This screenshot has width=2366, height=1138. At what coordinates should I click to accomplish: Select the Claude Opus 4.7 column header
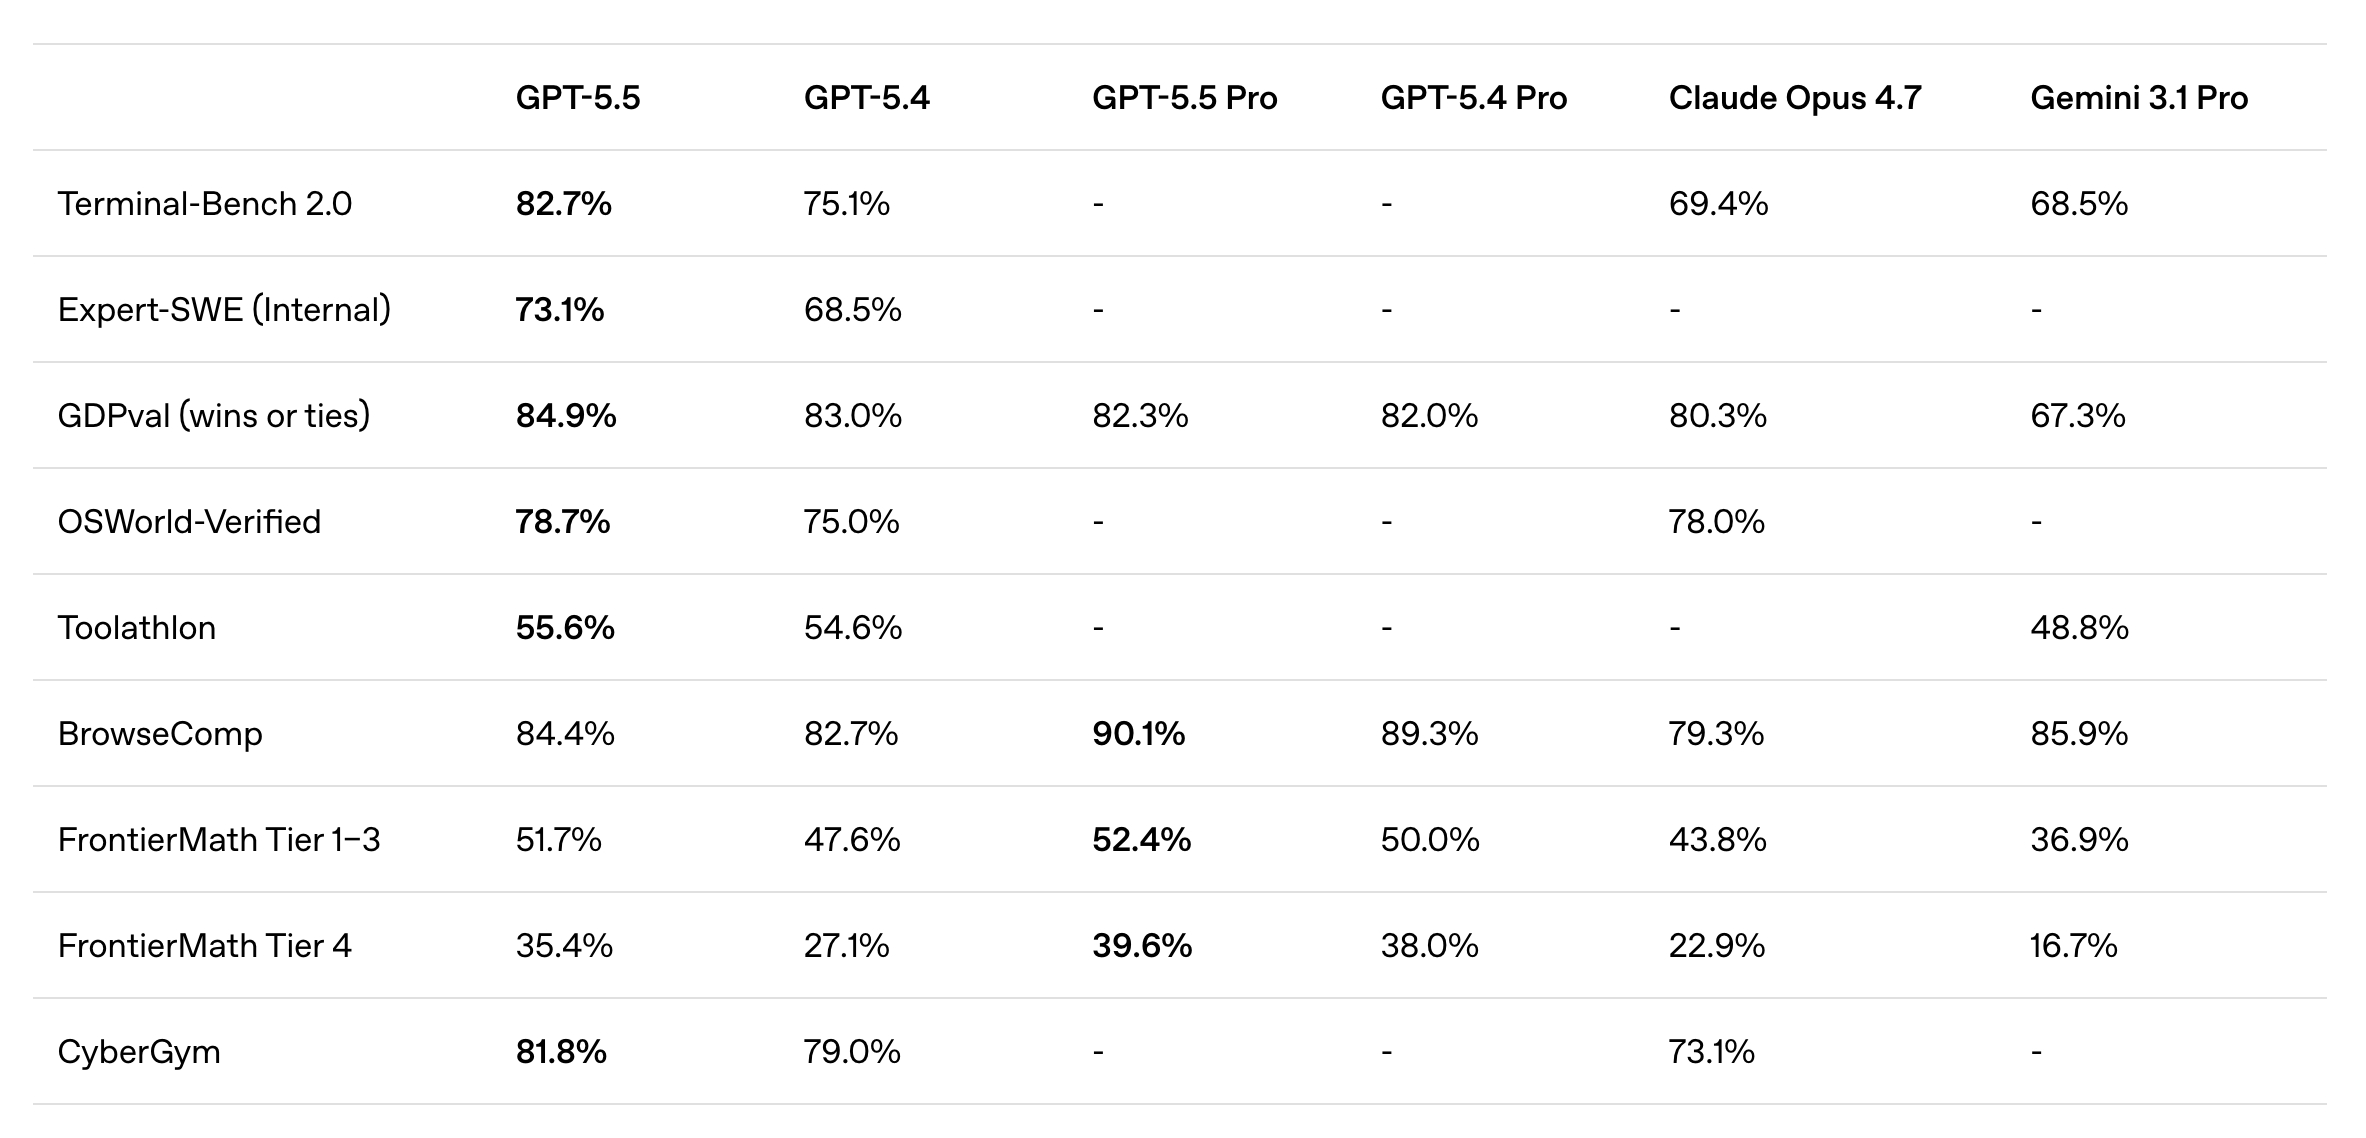point(1794,98)
